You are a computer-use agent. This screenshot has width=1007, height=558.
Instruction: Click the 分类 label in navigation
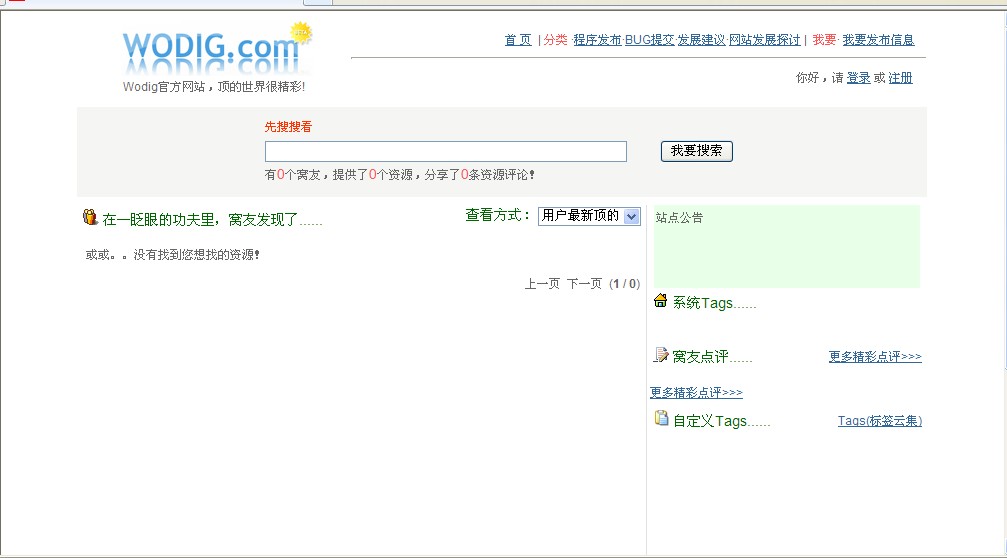[x=556, y=40]
